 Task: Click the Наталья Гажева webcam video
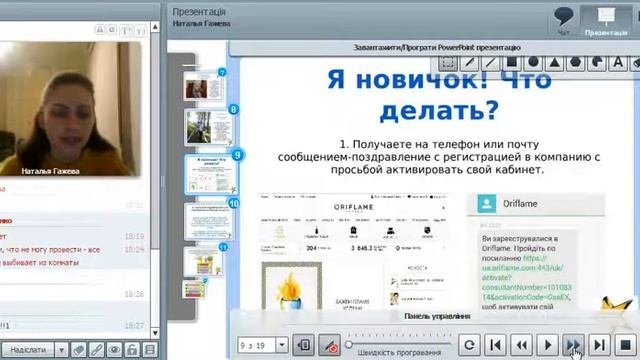click(x=70, y=109)
